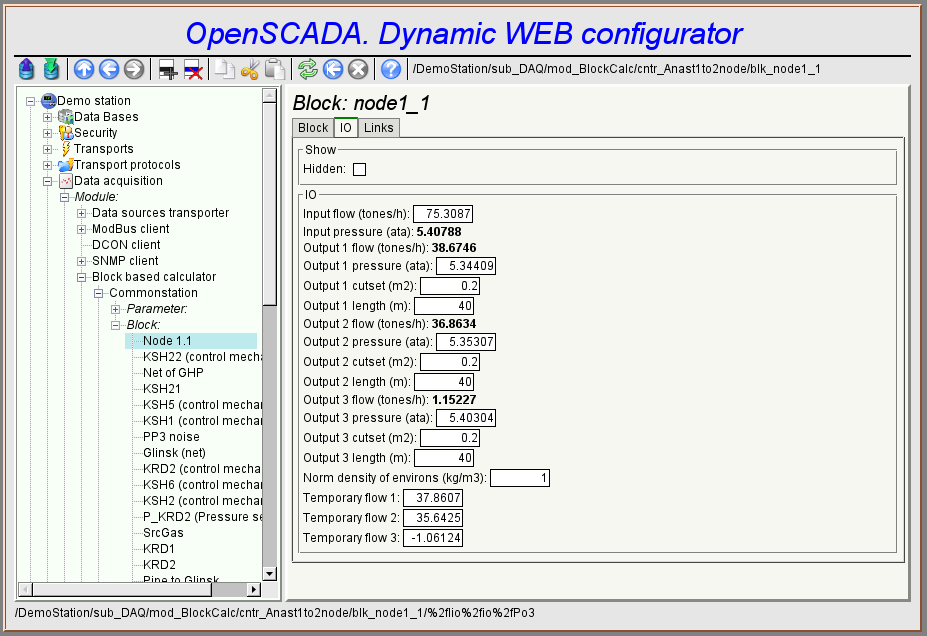
Task: Click the blue circle arrow icon beside refresh
Action: point(333,69)
